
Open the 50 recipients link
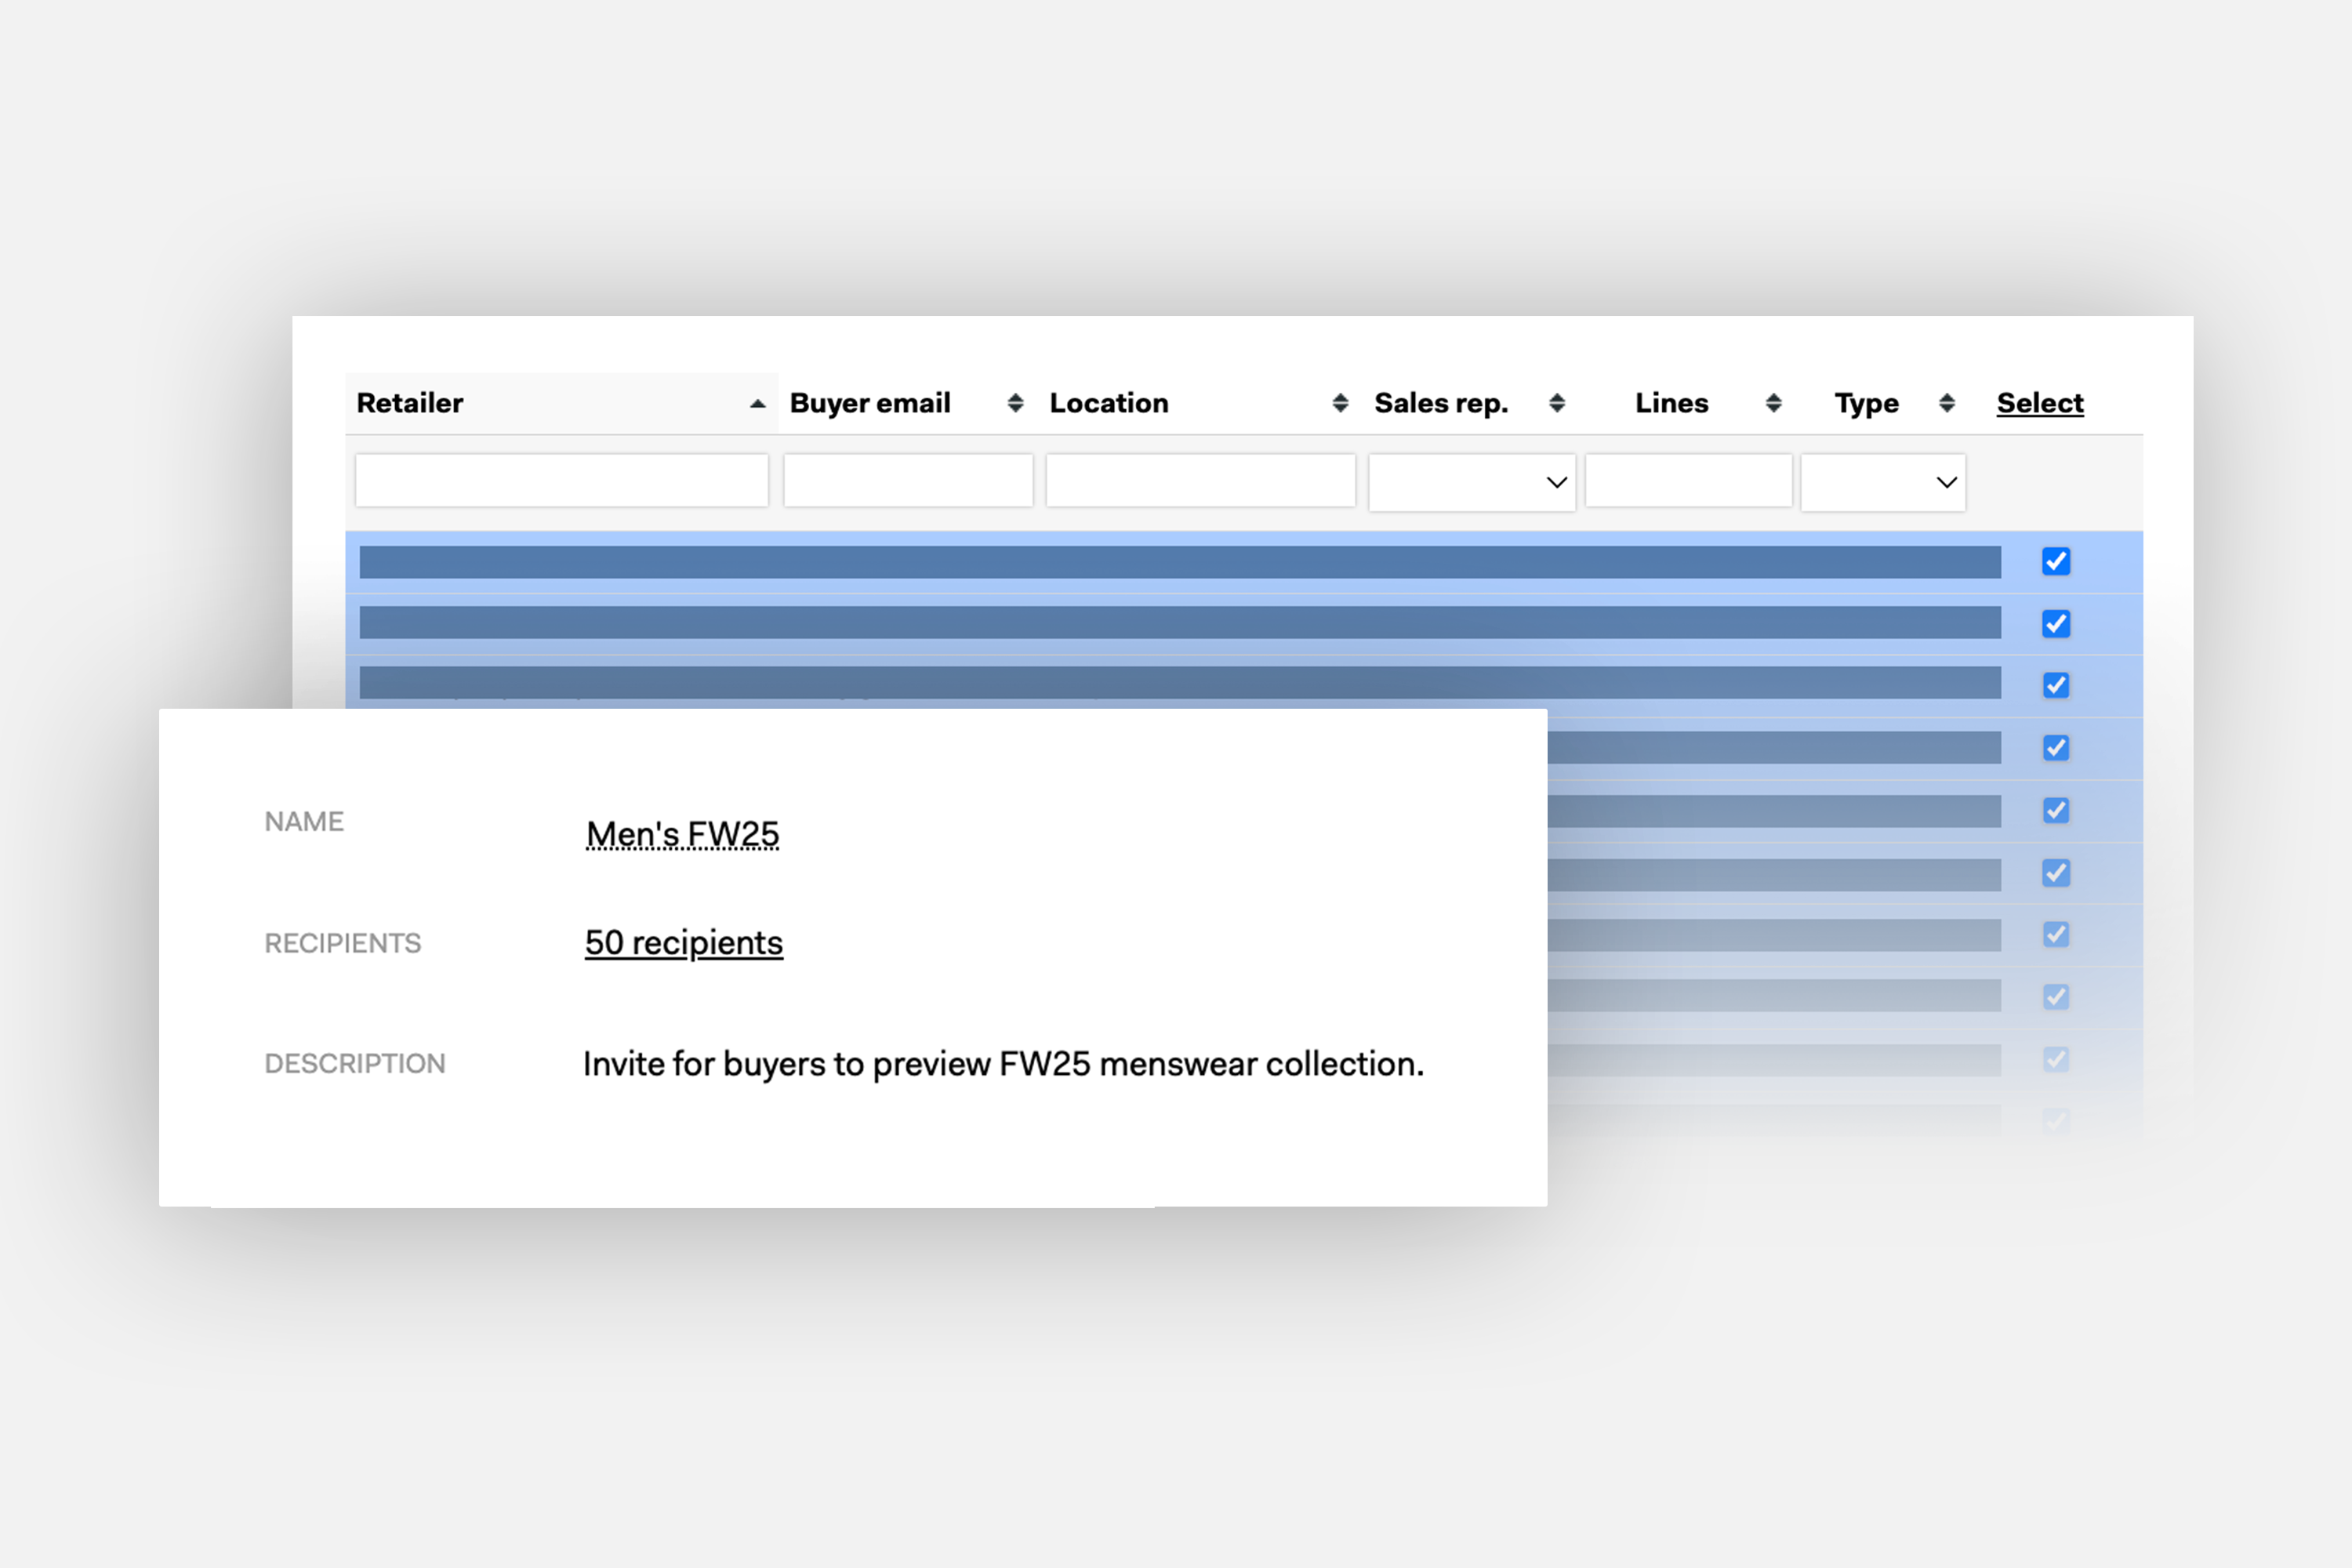coord(684,943)
